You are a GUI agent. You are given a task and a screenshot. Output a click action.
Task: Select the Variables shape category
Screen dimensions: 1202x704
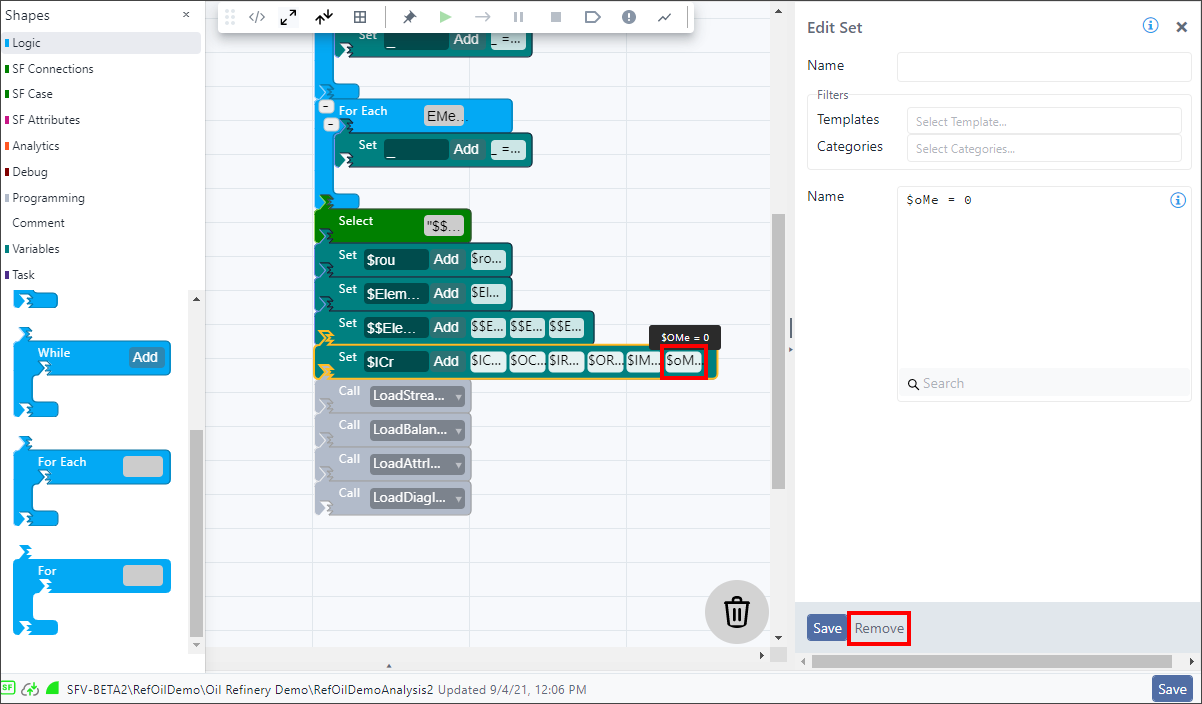pyautogui.click(x=36, y=249)
